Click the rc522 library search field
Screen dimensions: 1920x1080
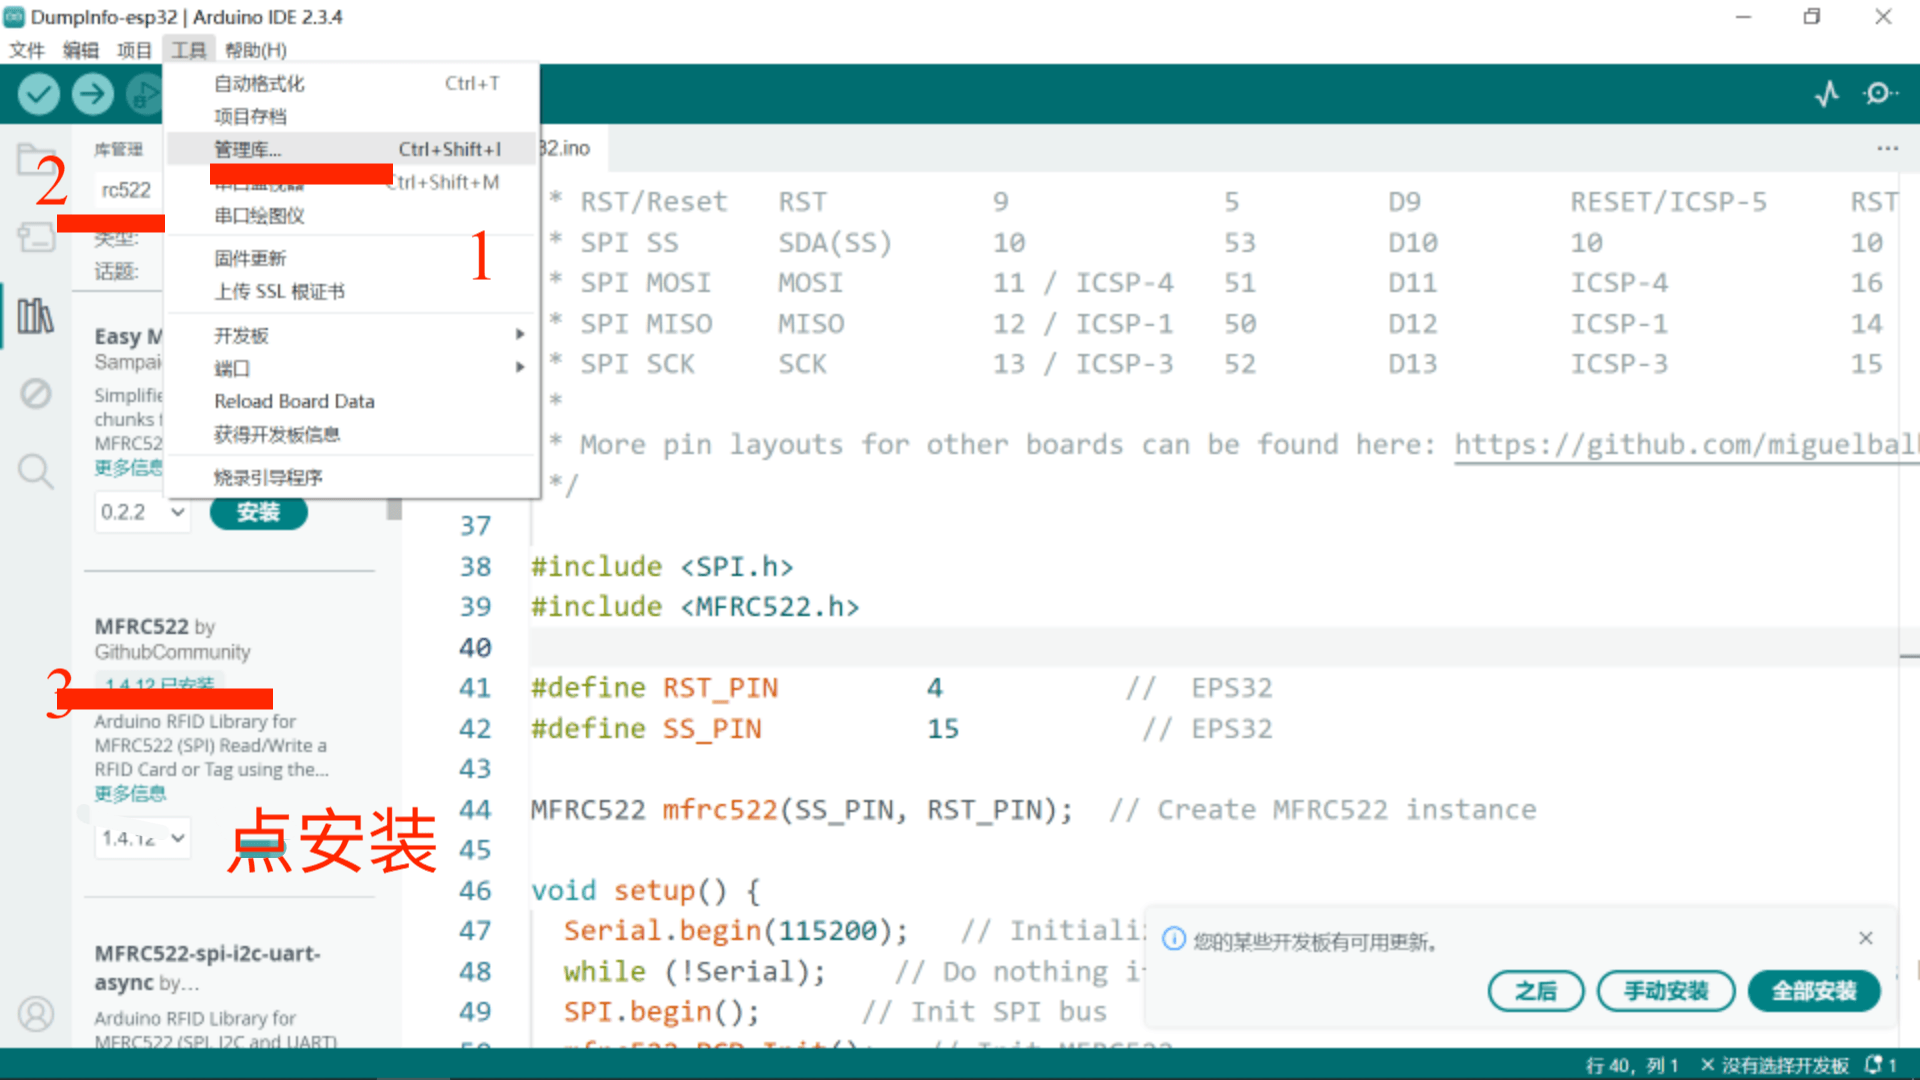(128, 190)
